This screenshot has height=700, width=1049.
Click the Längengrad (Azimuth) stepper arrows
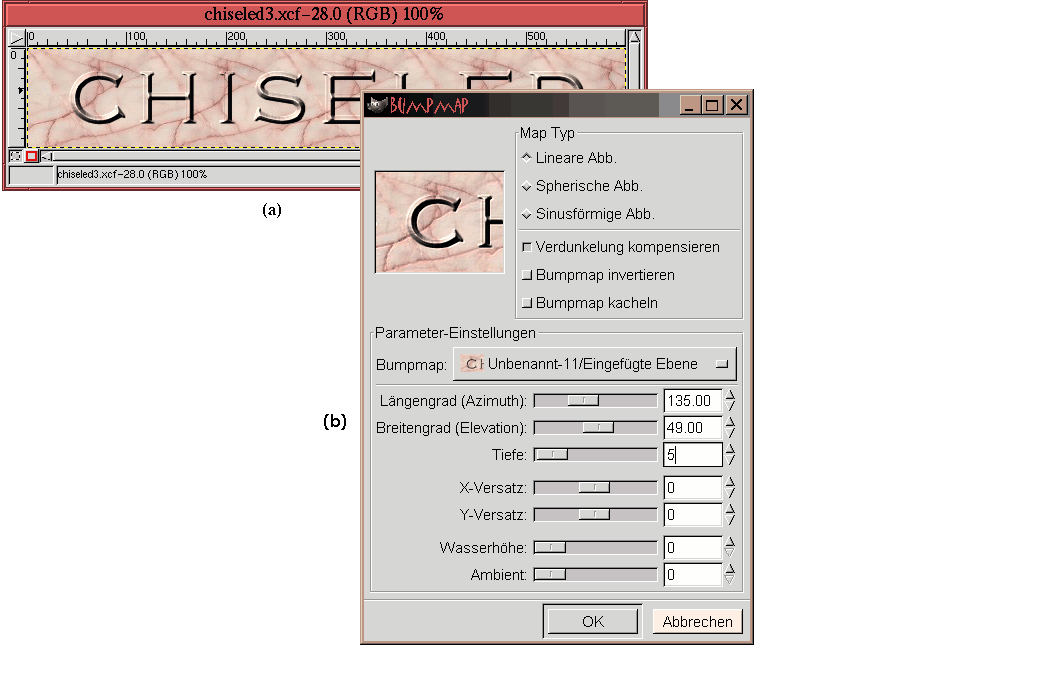click(730, 401)
